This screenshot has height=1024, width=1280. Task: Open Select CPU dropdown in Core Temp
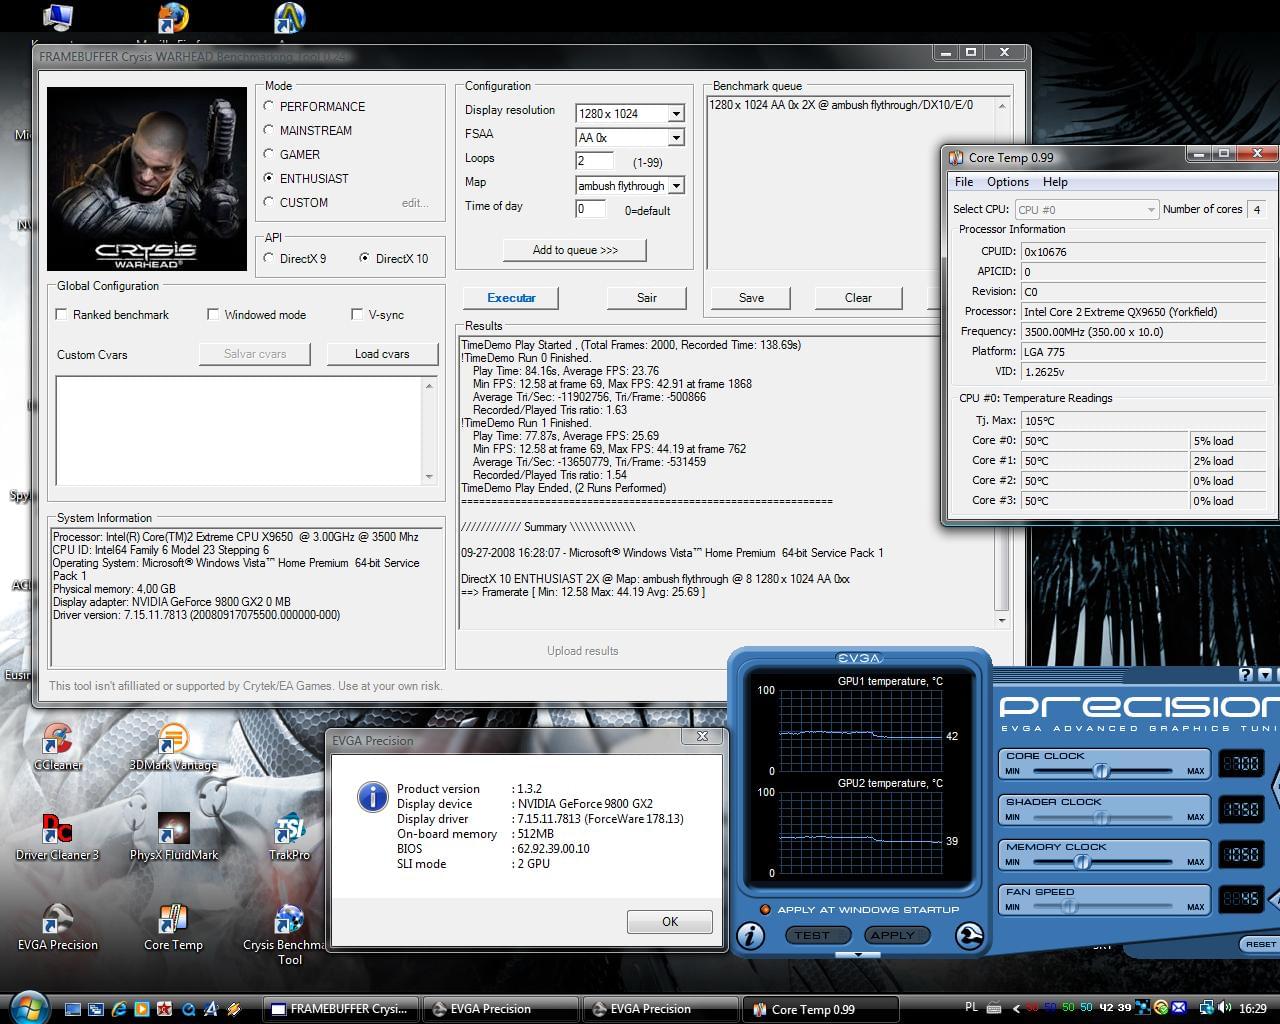(x=1086, y=209)
